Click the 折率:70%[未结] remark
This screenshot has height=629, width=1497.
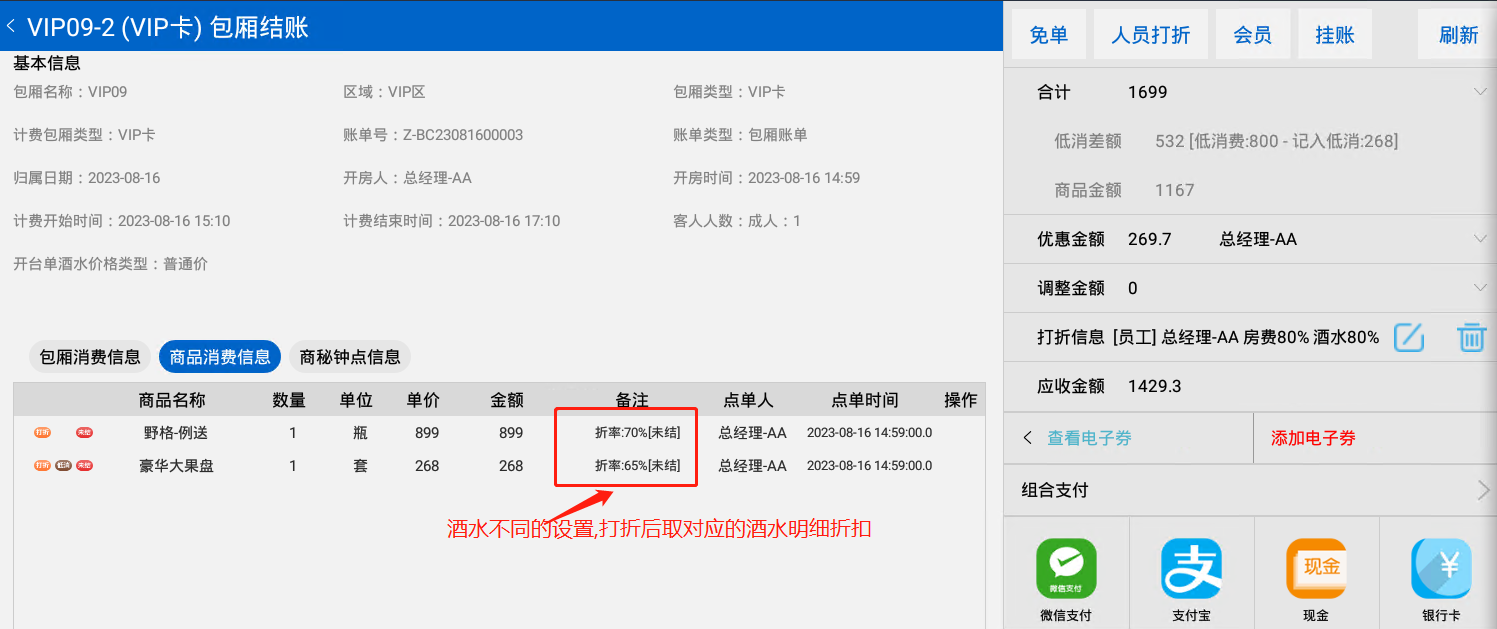(637, 433)
